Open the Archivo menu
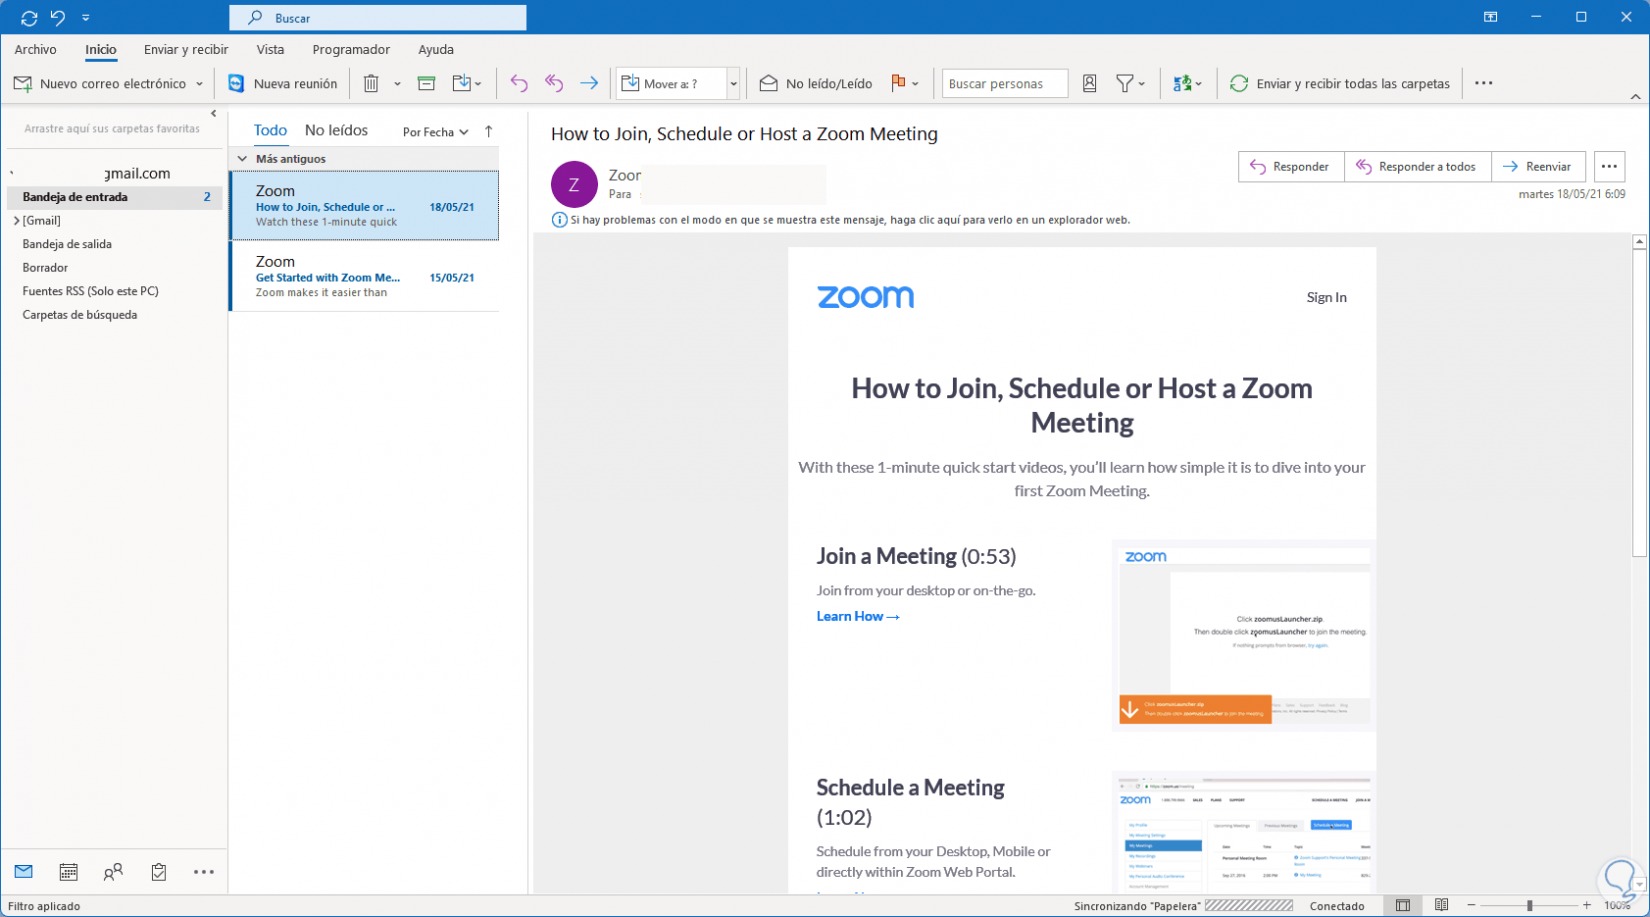1650x917 pixels. coord(35,49)
